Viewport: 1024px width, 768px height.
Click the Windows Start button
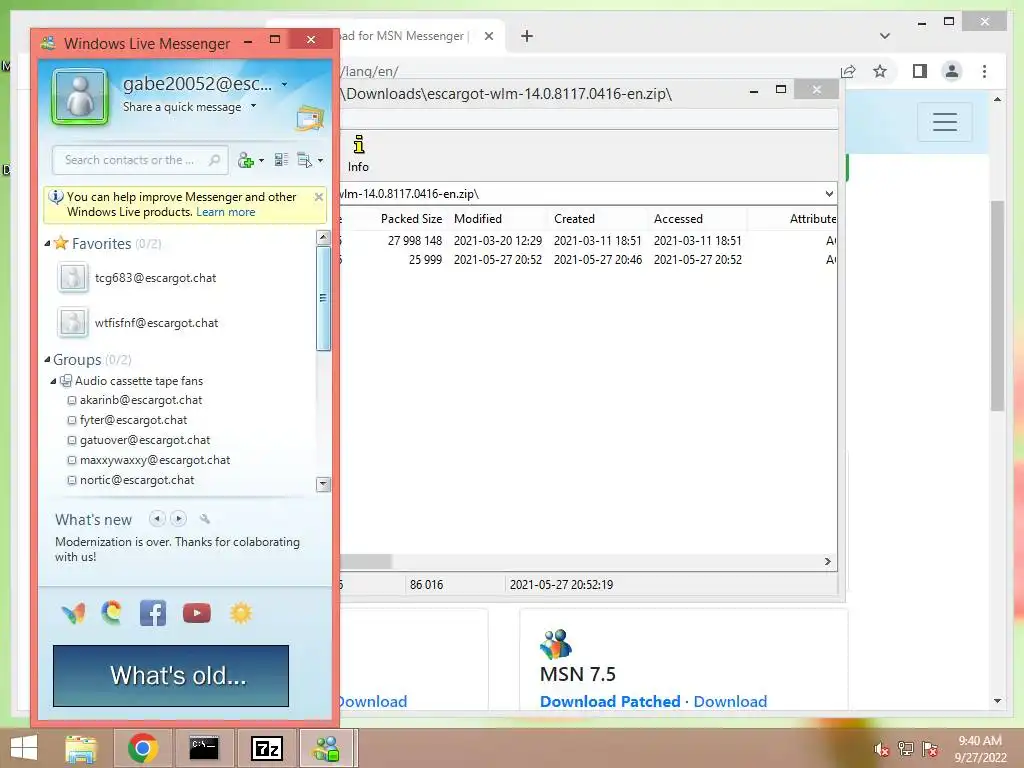pyautogui.click(x=24, y=748)
